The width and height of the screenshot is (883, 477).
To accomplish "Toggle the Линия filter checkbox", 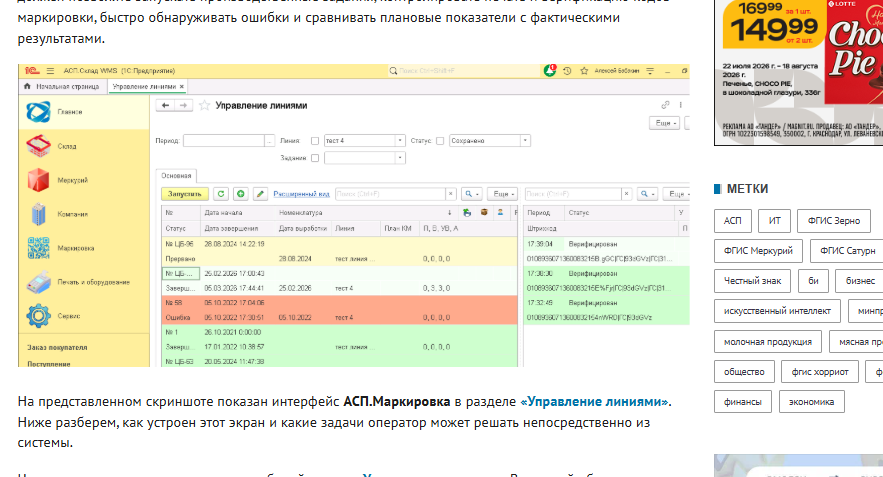I will click(315, 141).
